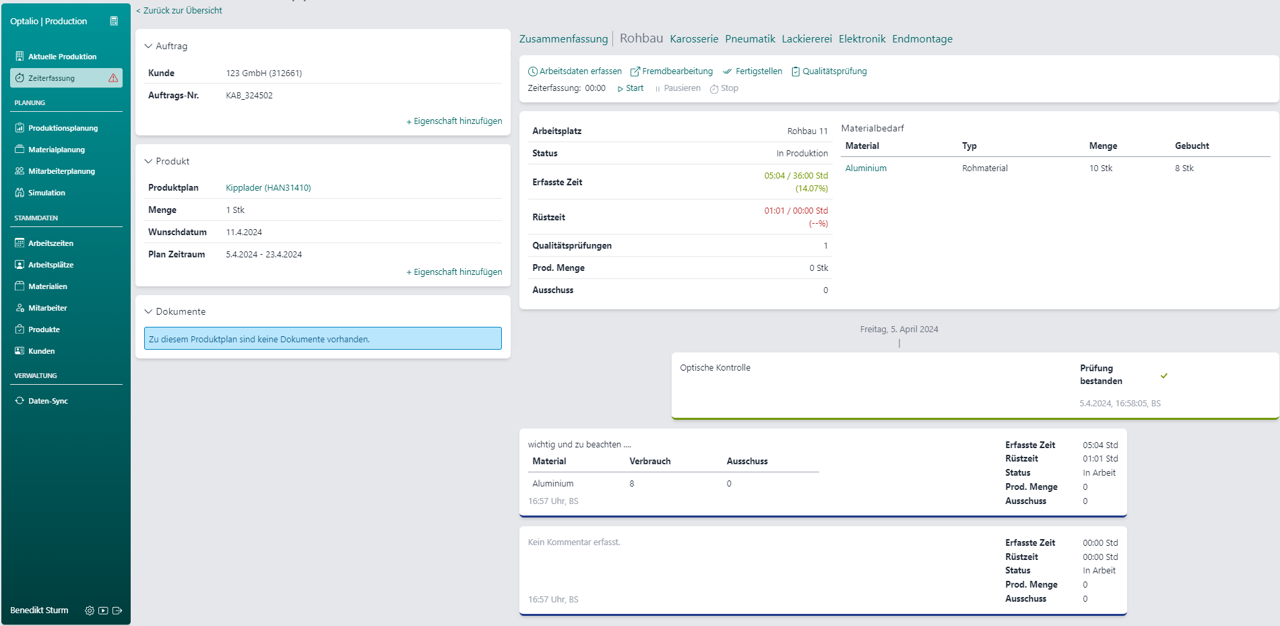Open Arbeitszeiten via the calendar icon
Image resolution: width=1280 pixels, height=626 pixels.
click(20, 243)
